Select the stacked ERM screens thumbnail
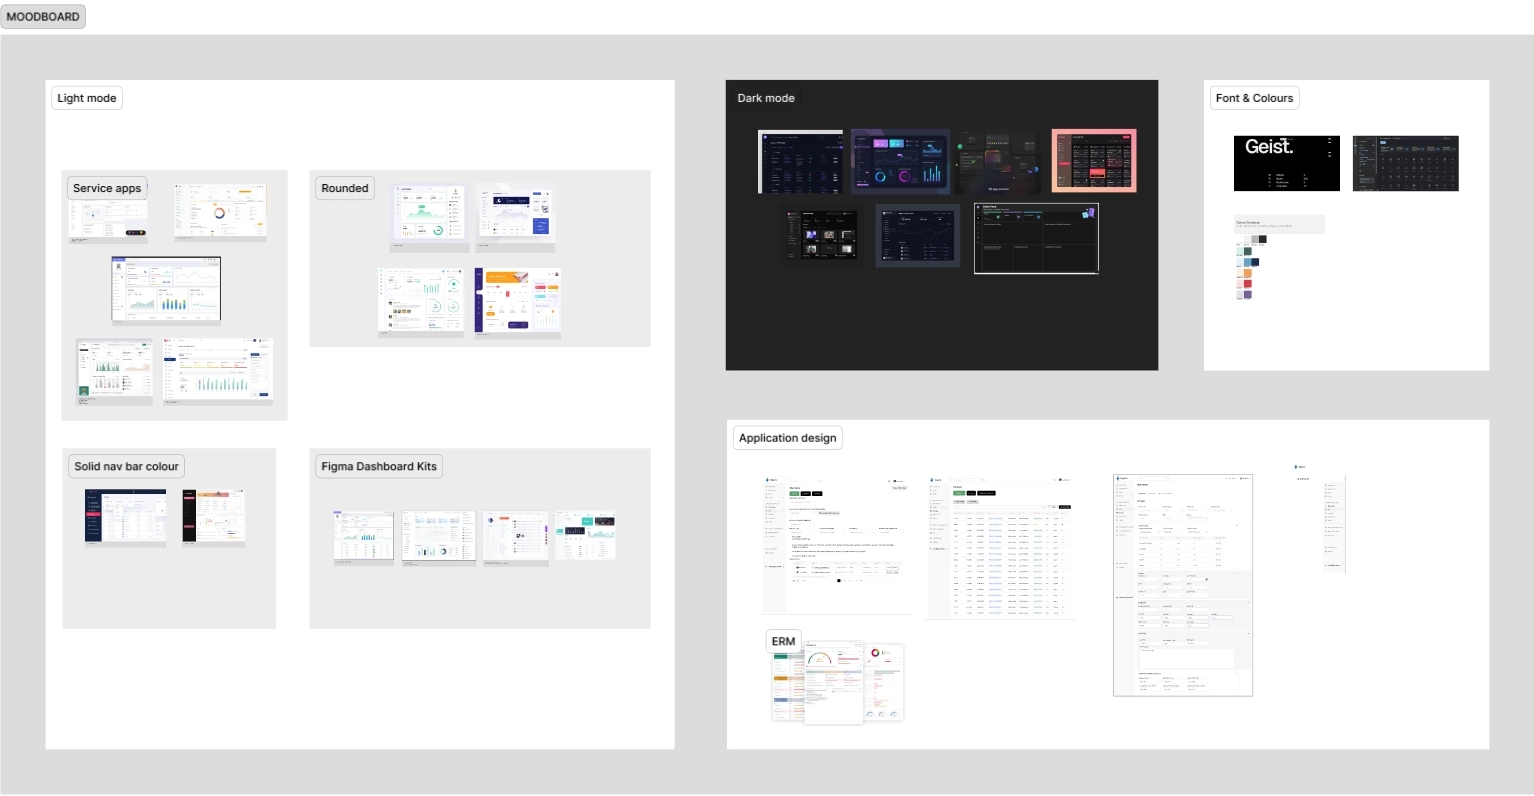1534x796 pixels. 838,681
